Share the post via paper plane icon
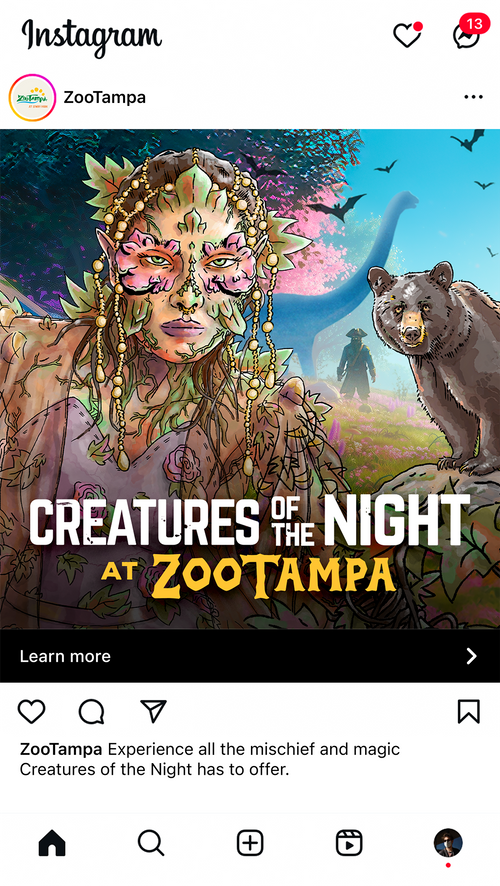This screenshot has width=500, height=886. (x=153, y=711)
